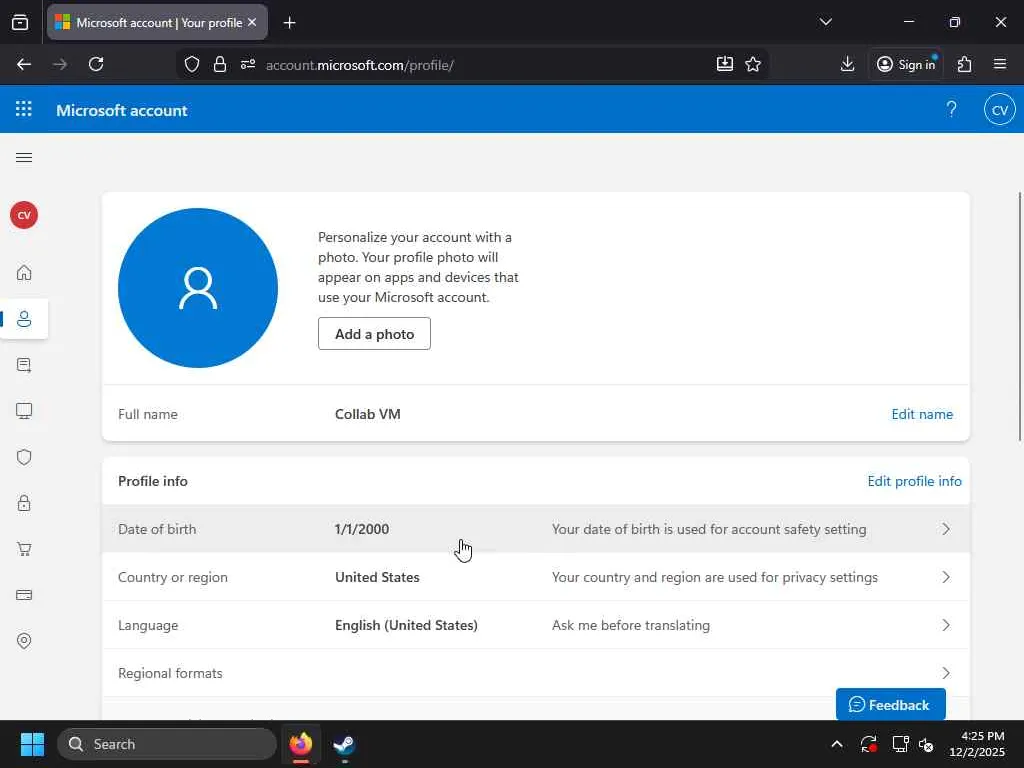Click the Date of birth value 1/1/2000
The width and height of the screenshot is (1024, 768).
tap(362, 529)
